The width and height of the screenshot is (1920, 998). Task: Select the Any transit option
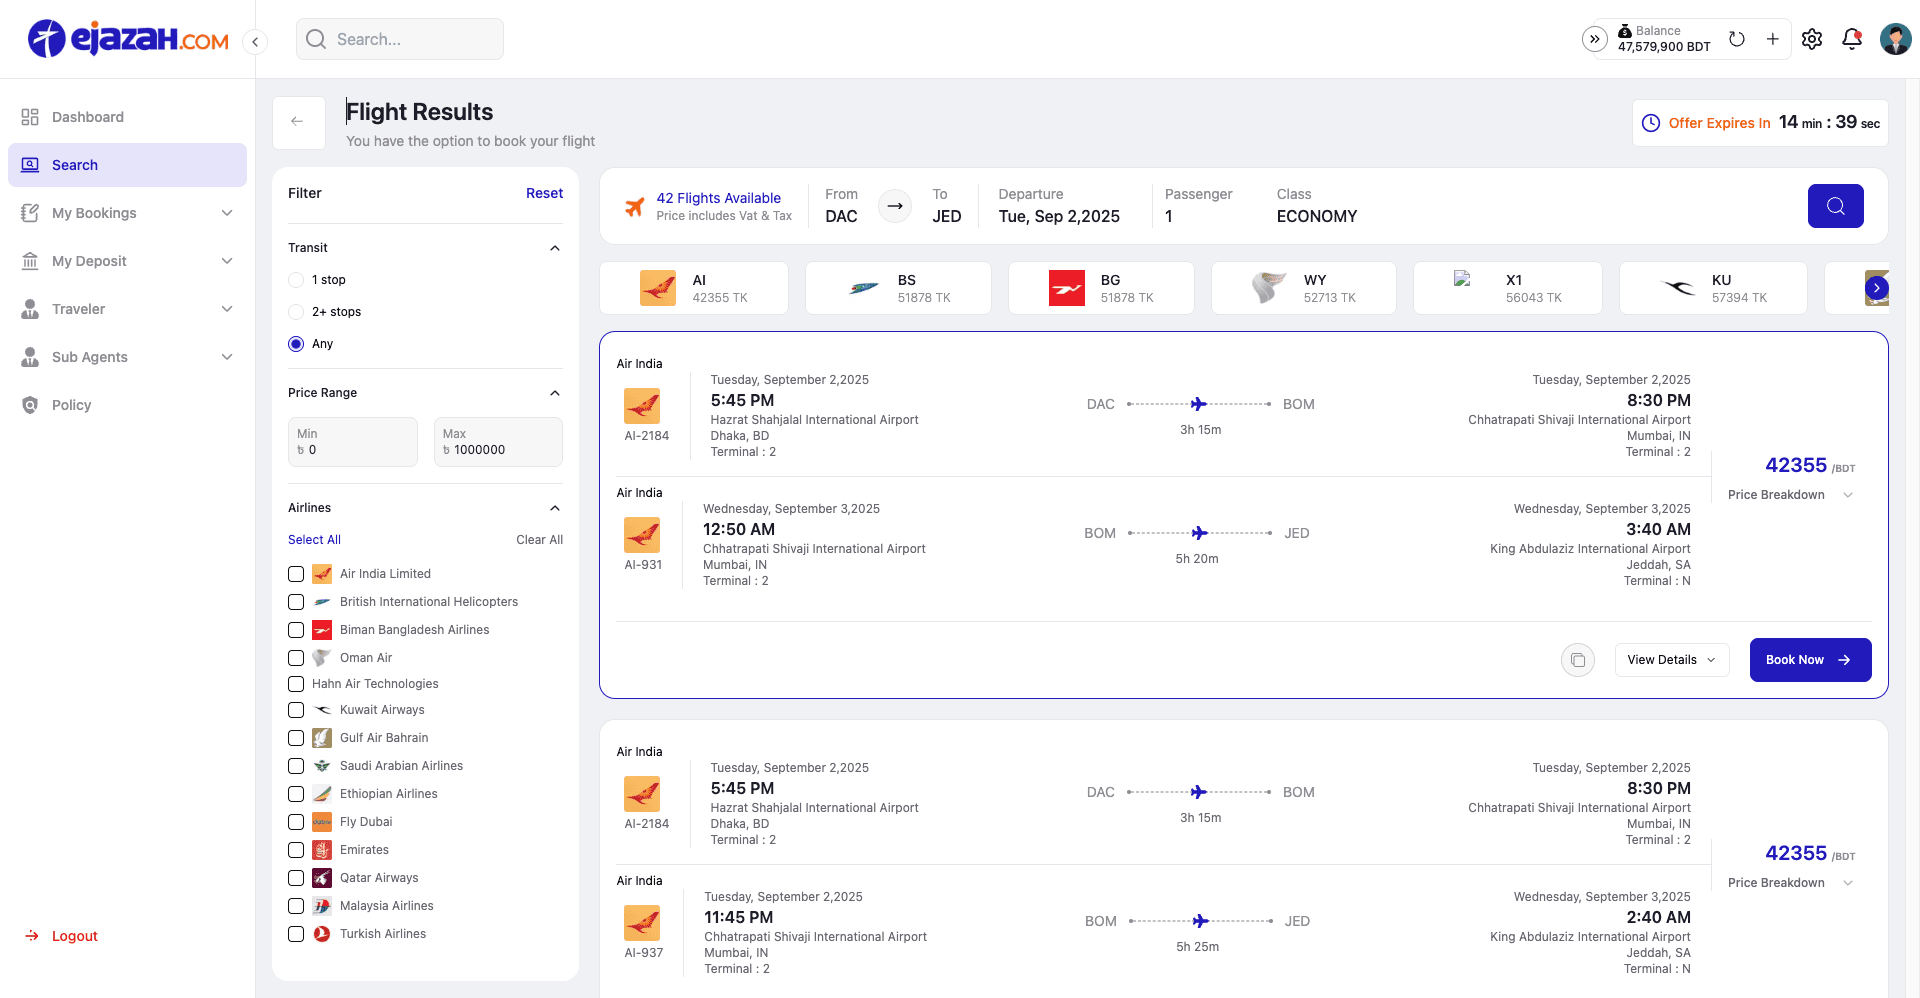tap(296, 344)
